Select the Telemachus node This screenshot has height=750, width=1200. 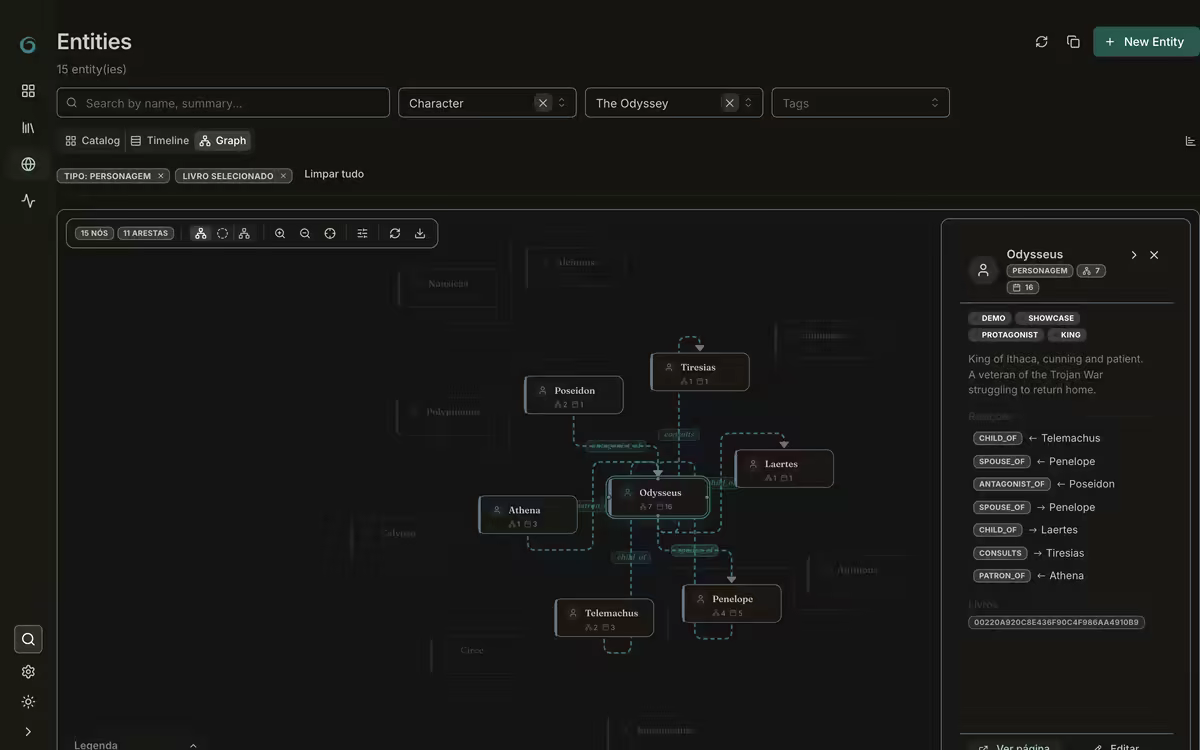coord(605,618)
